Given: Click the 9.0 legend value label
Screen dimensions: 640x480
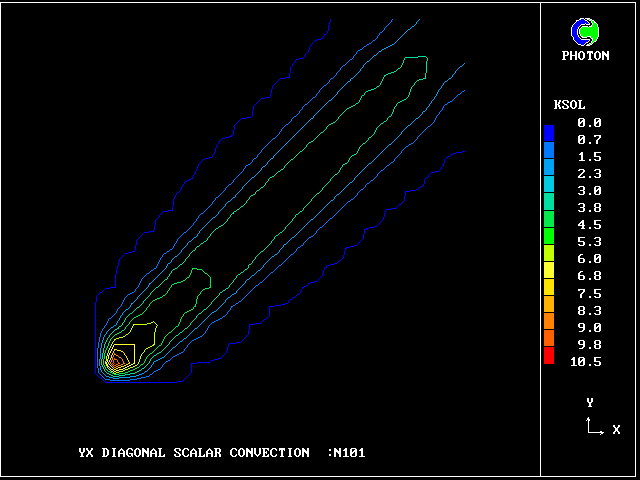Looking at the screenshot, I should tap(589, 327).
